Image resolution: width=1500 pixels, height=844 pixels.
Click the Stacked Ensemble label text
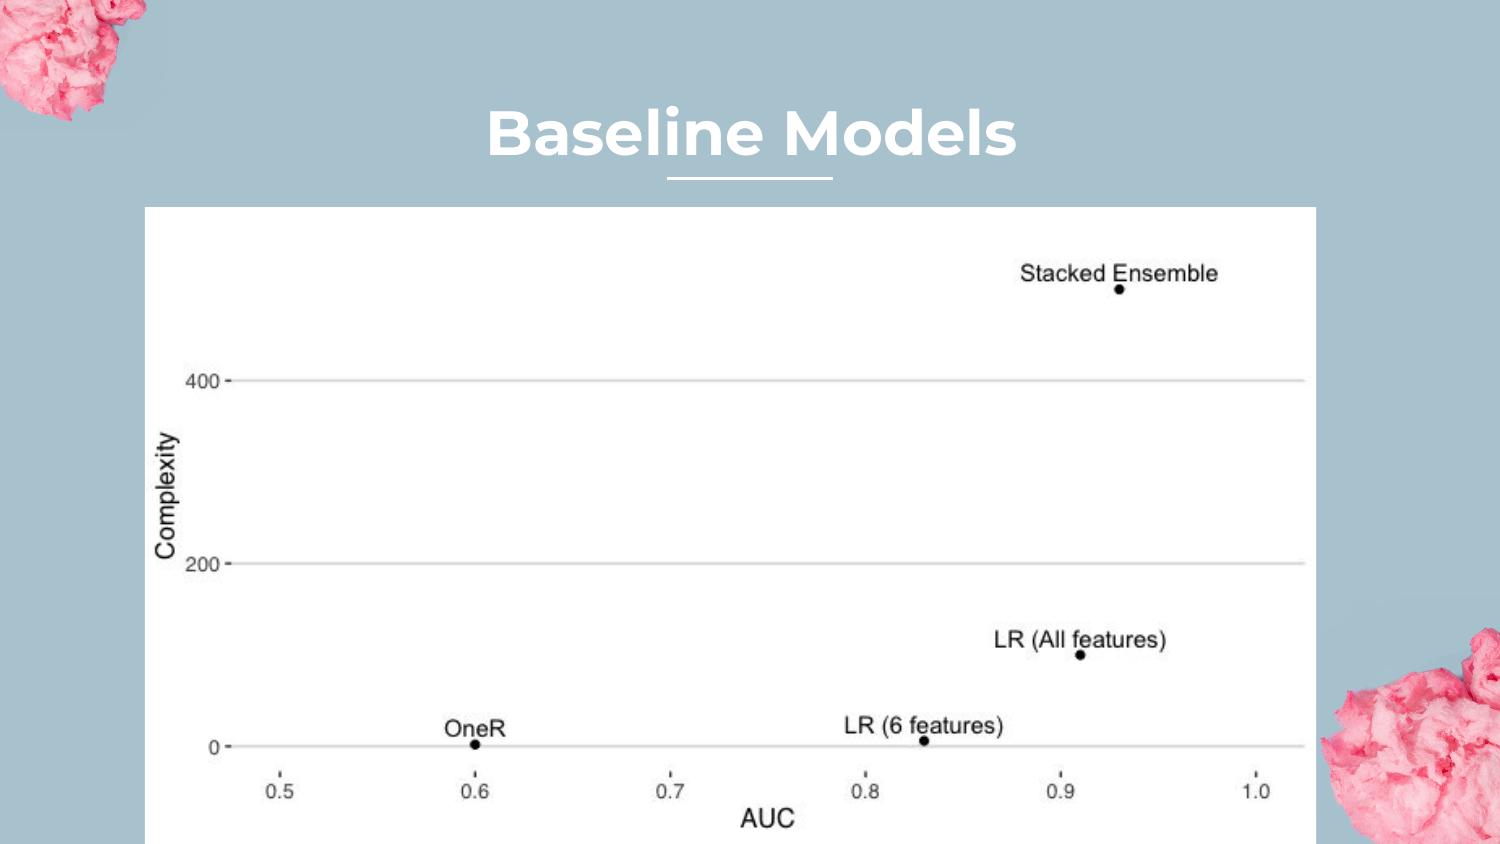[x=1118, y=273]
